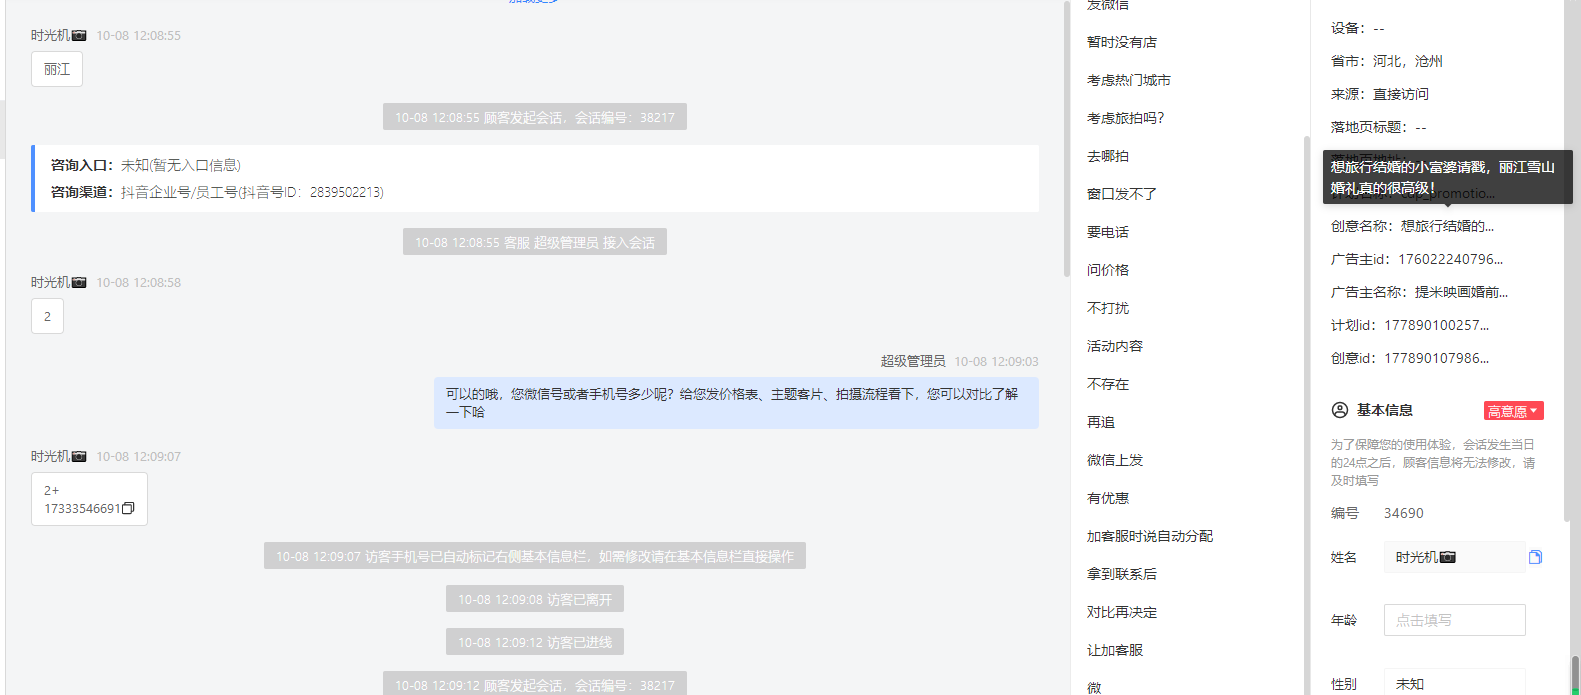Open the 高意愿 intent tag dropdown

(1513, 411)
